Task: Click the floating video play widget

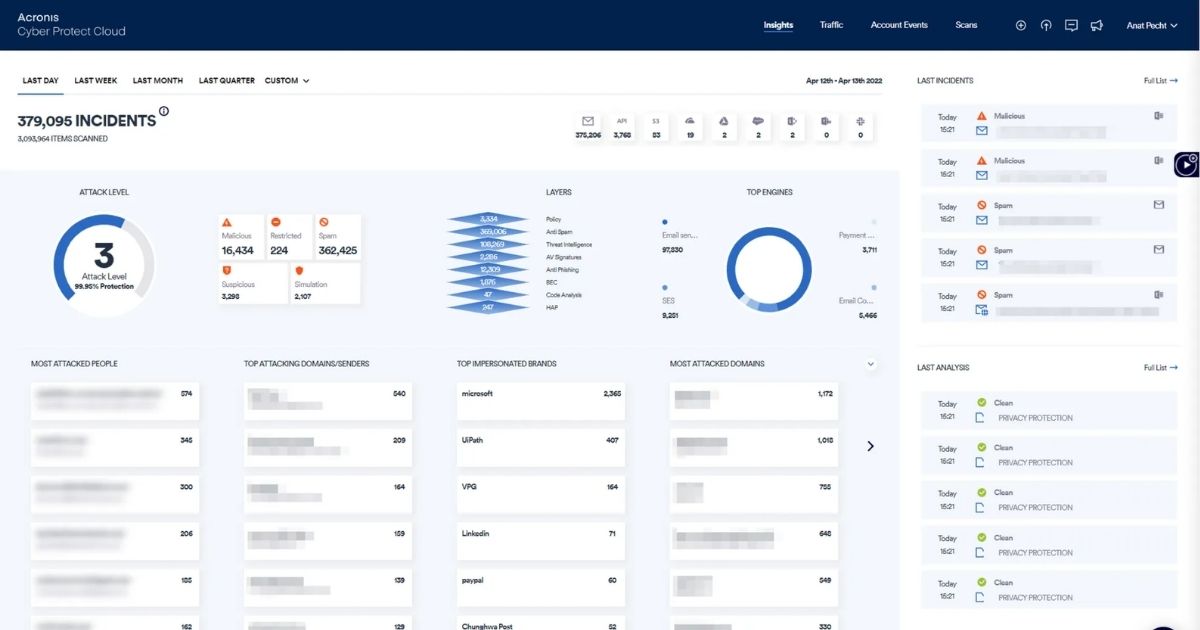Action: [1186, 164]
